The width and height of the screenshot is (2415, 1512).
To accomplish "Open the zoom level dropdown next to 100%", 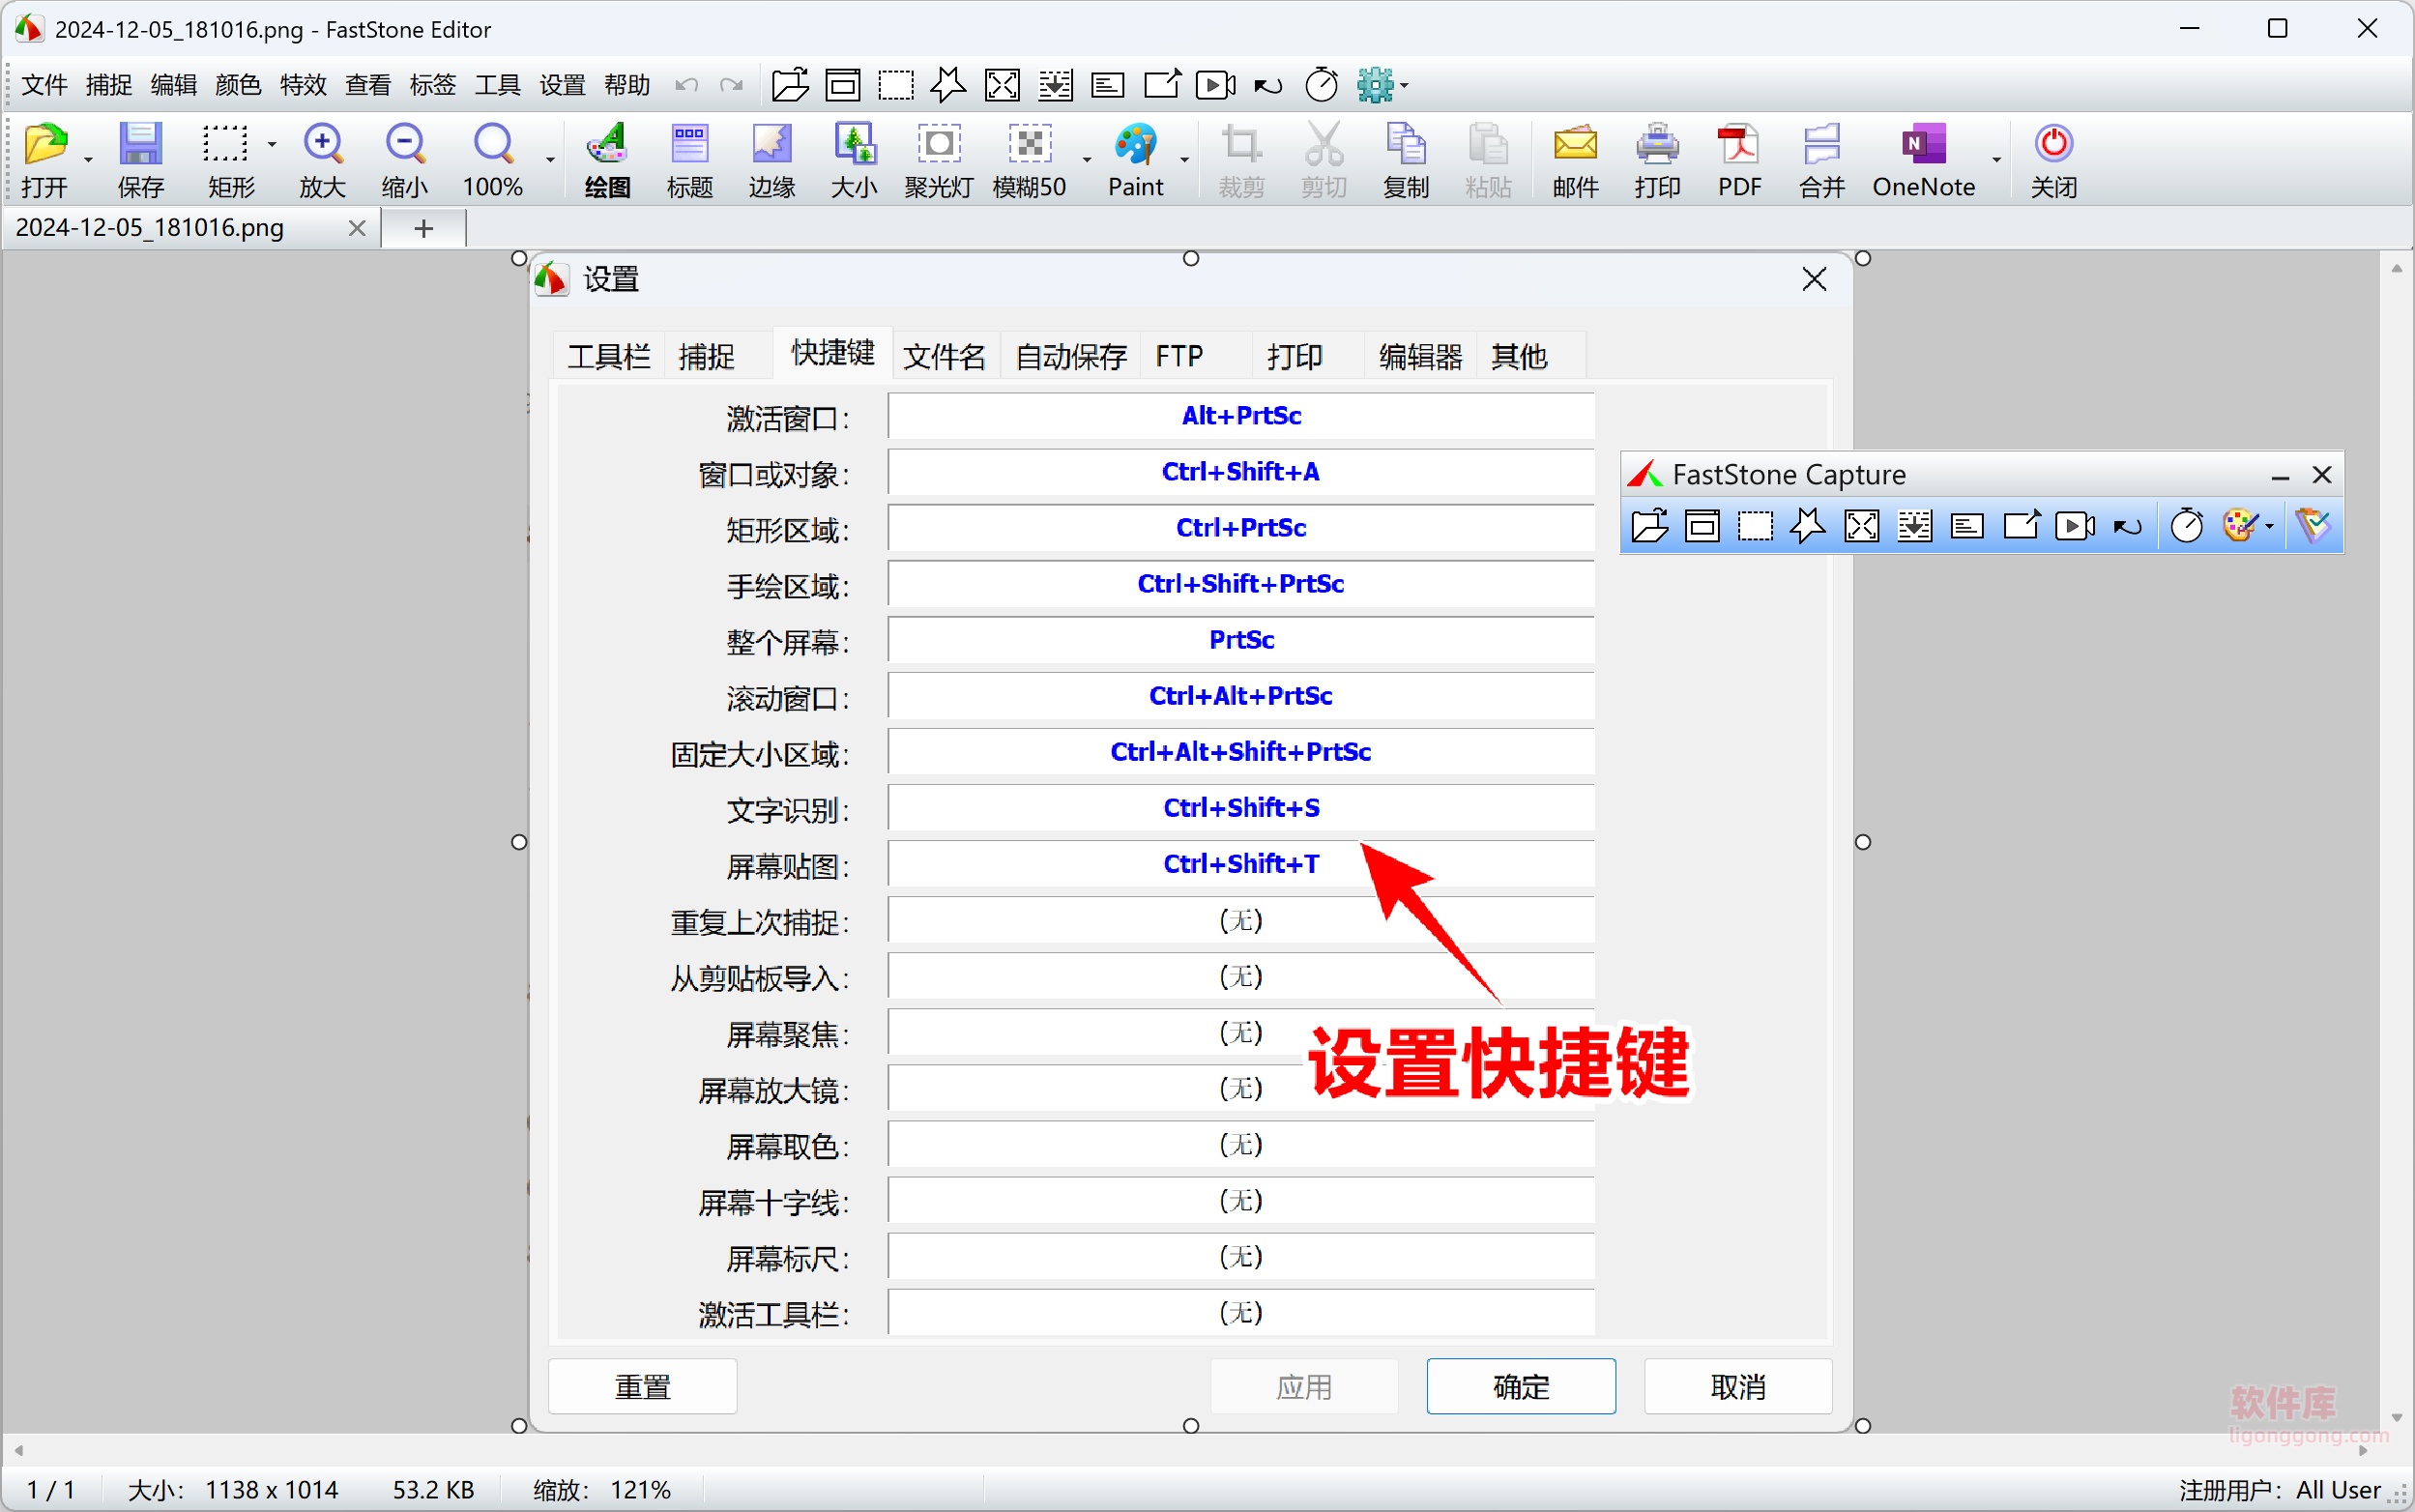I will point(550,160).
